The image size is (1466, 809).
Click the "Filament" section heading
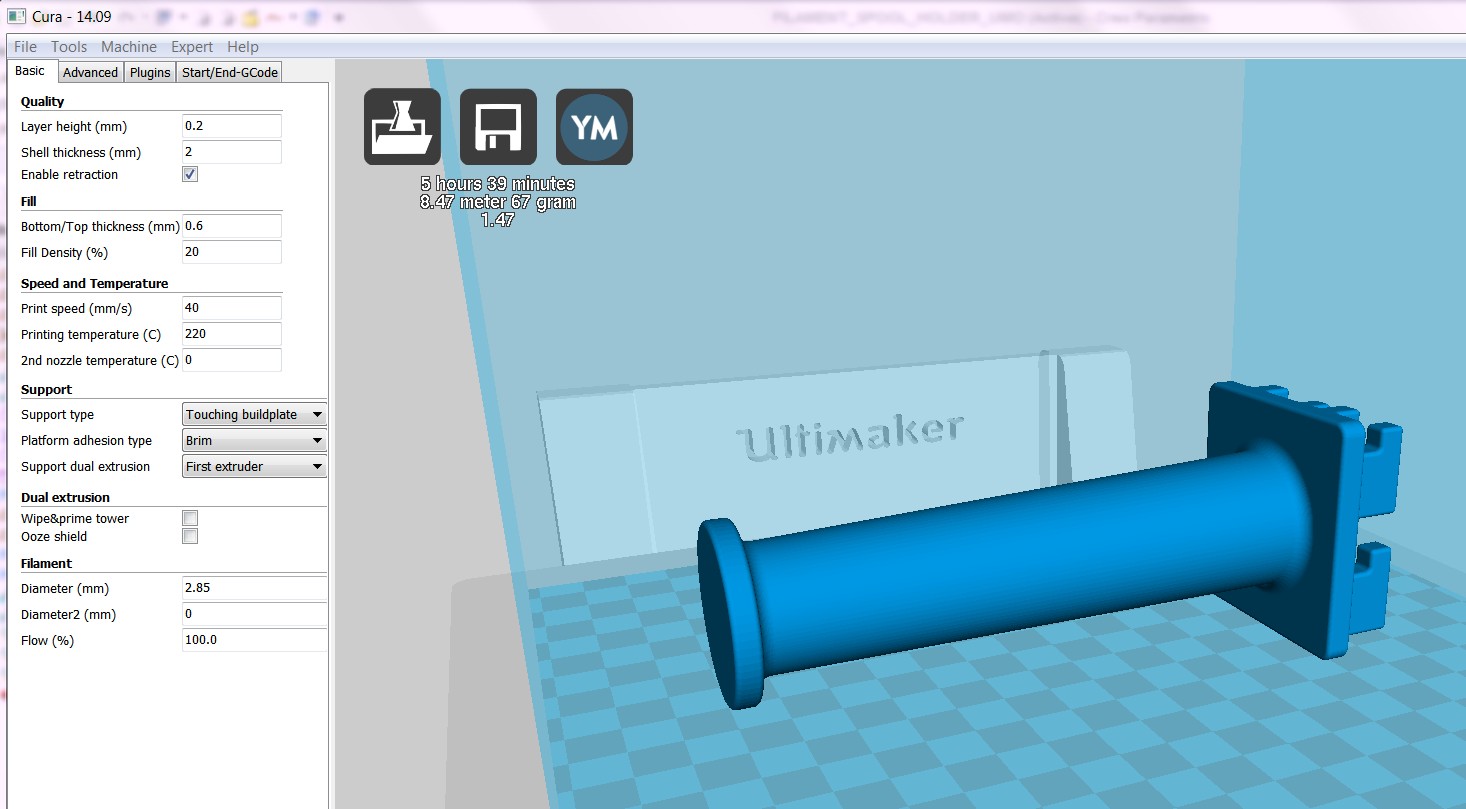click(x=46, y=563)
